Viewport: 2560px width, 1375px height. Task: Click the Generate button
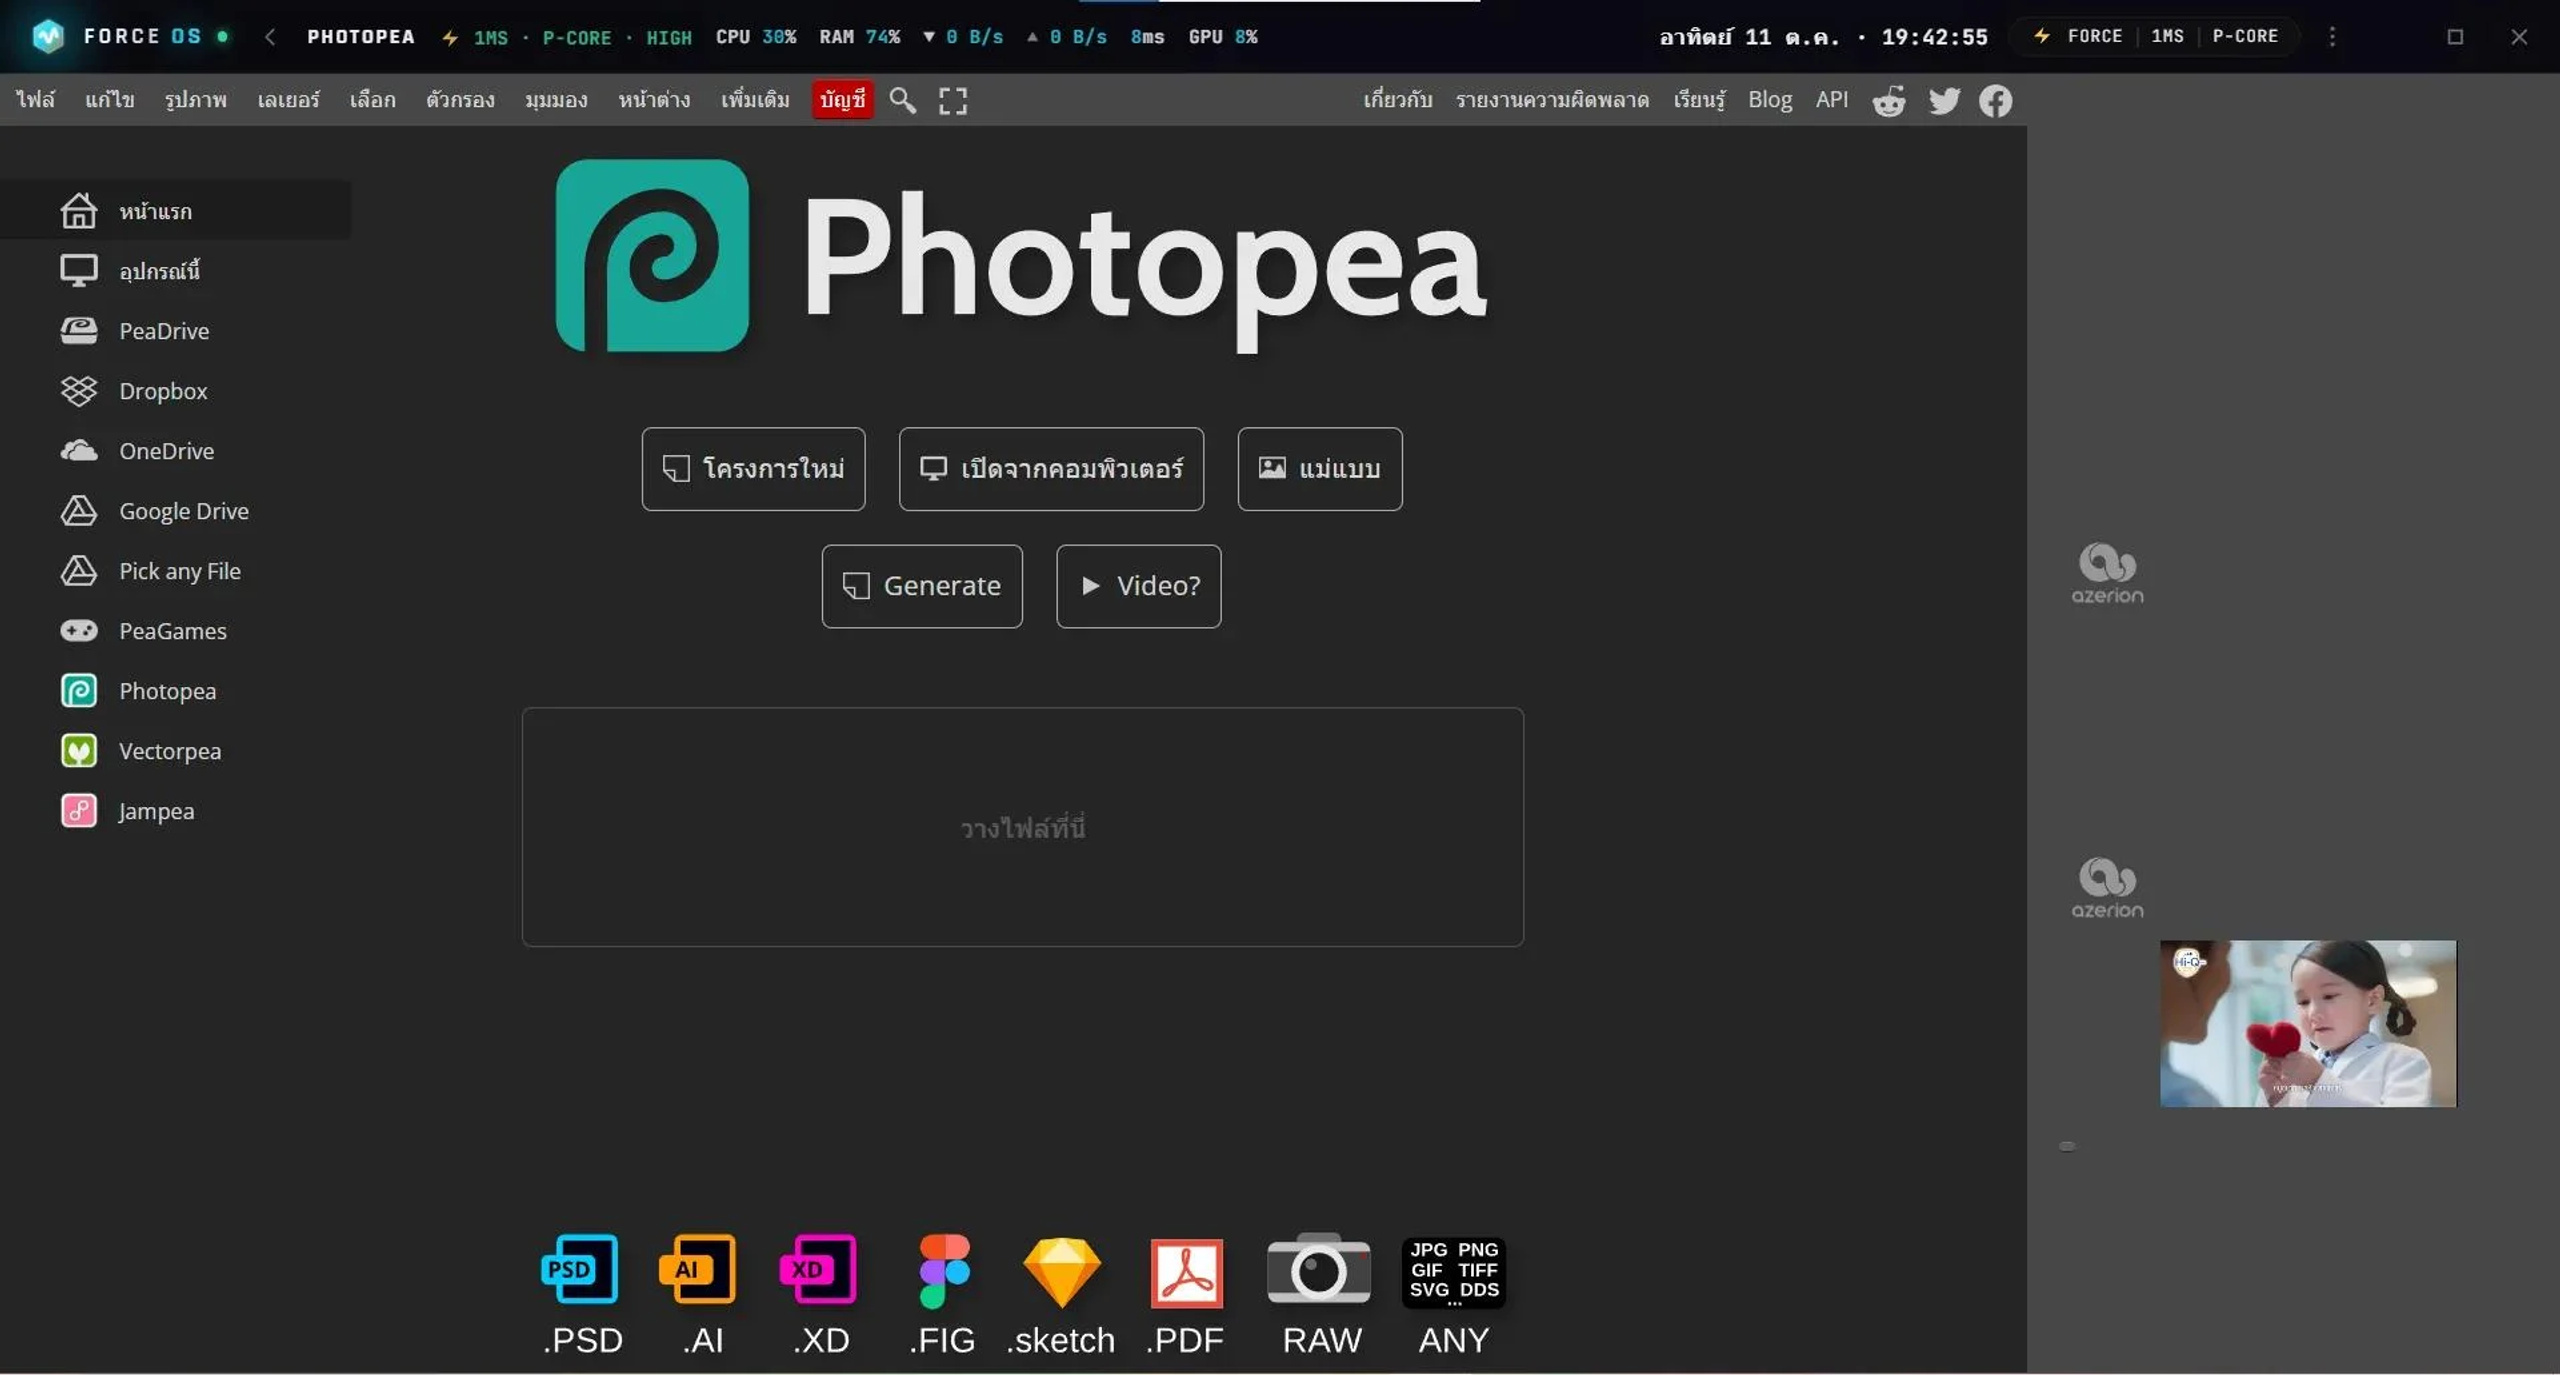tap(922, 586)
